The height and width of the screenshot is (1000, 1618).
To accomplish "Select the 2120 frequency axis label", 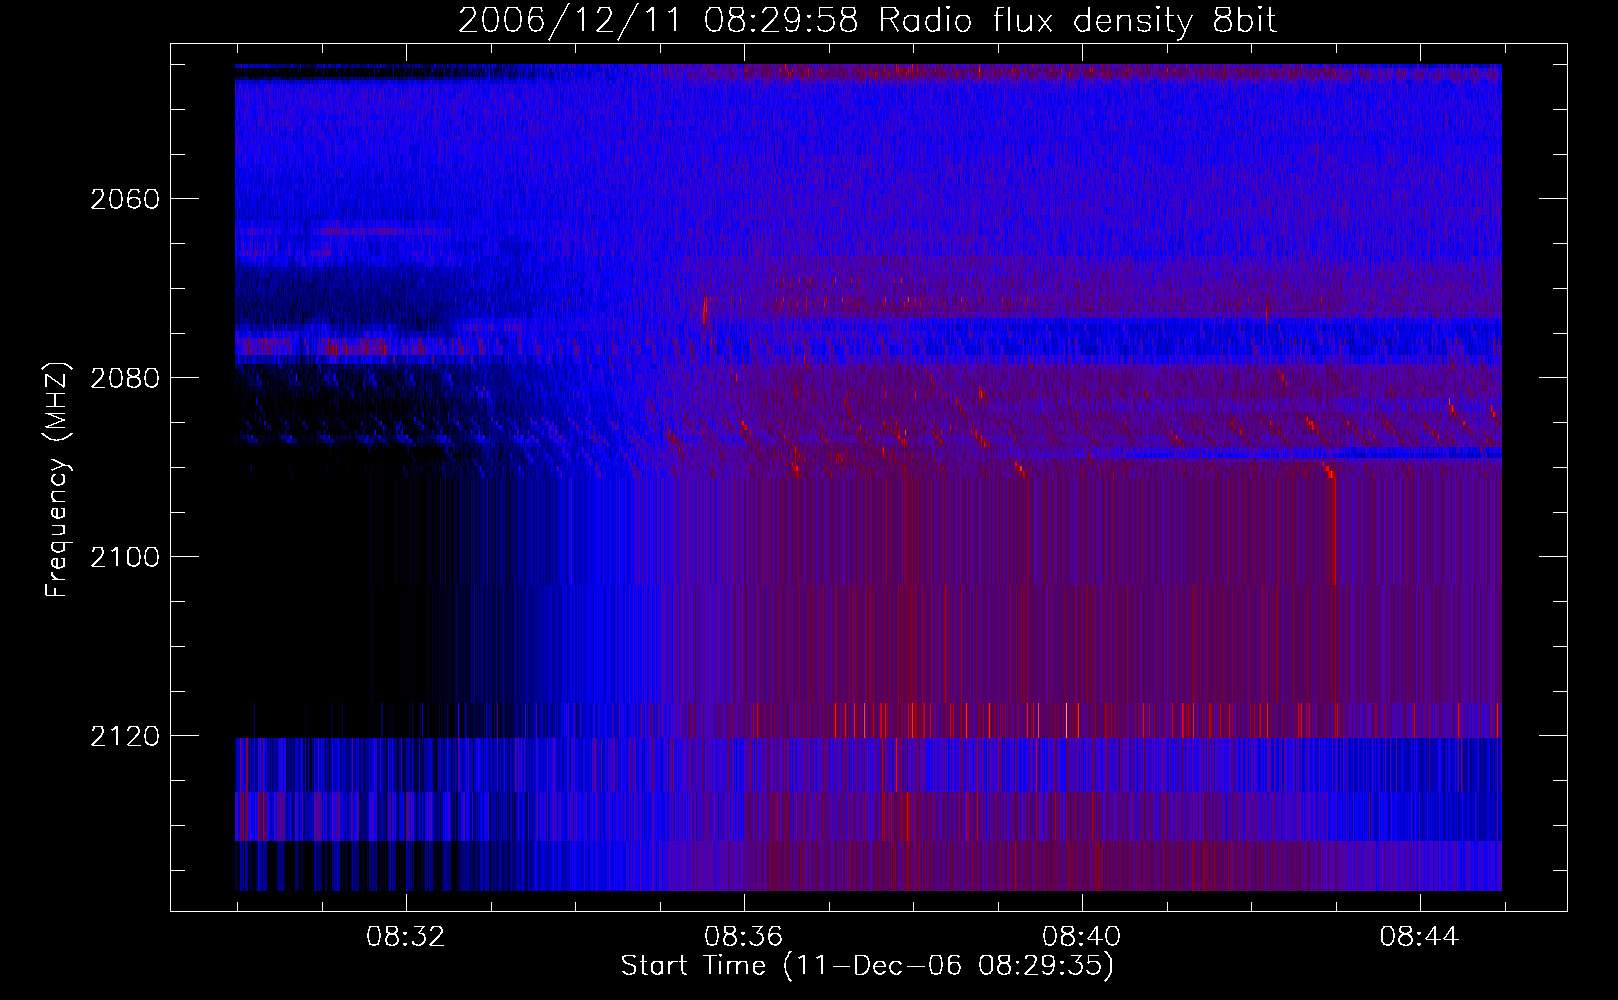I will (x=125, y=736).
